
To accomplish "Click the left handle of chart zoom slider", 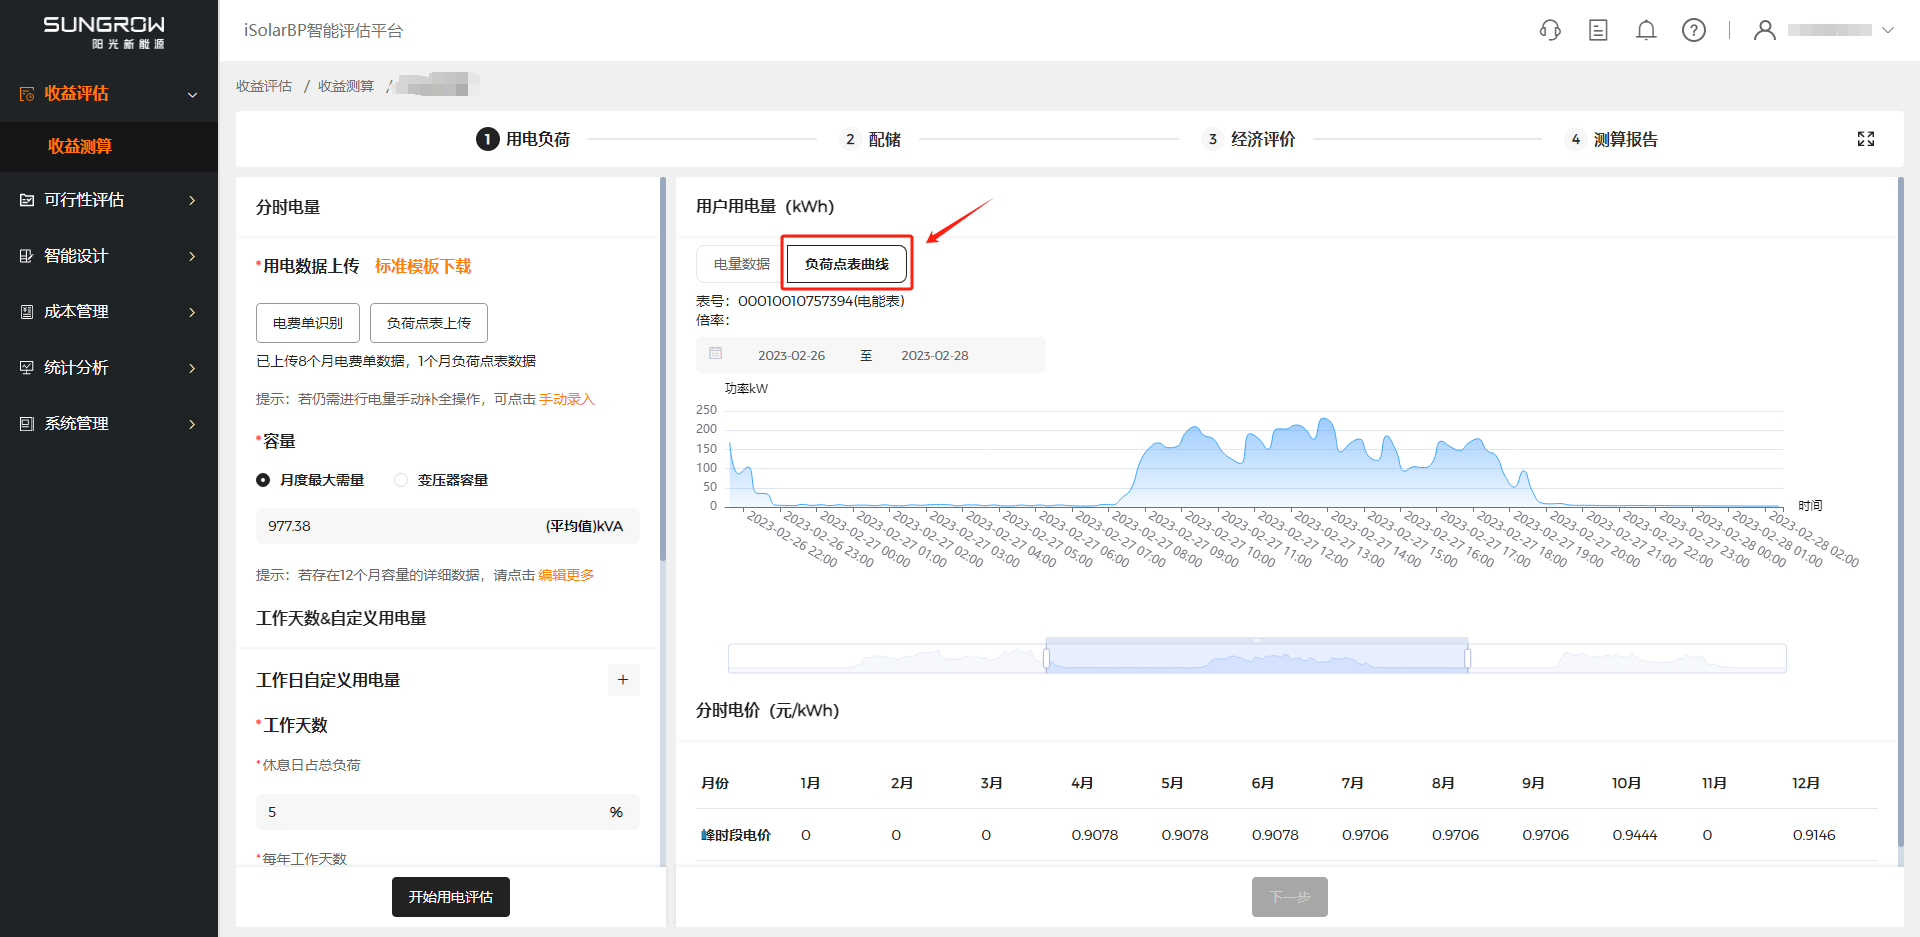I will click(1047, 658).
